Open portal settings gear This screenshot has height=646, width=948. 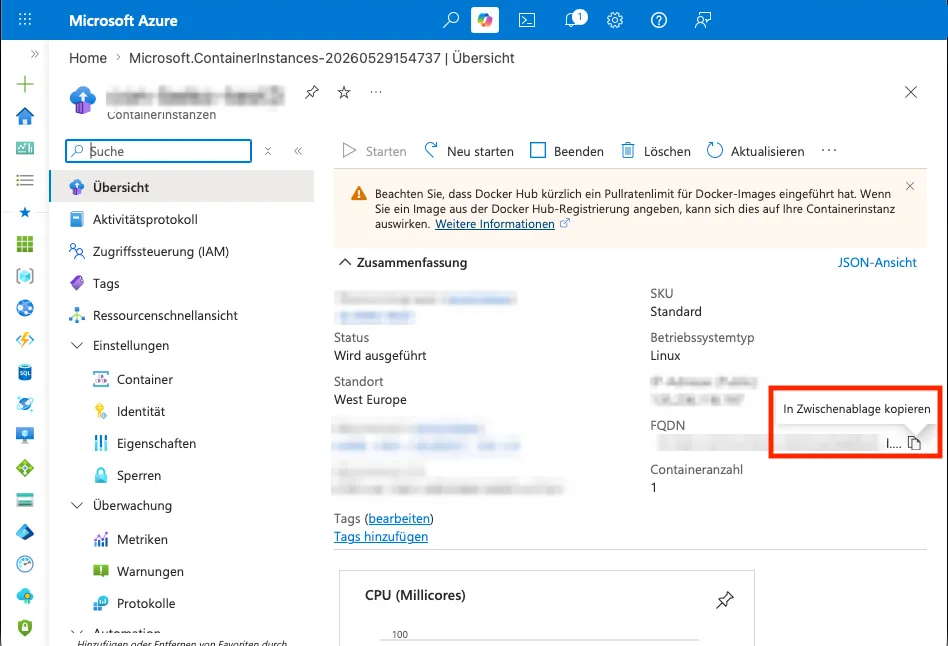(615, 20)
